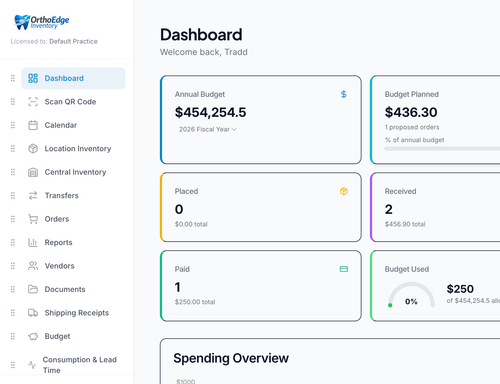Click the drag handle beside Calendar
Viewport: 500px width, 384px height.
(13, 125)
